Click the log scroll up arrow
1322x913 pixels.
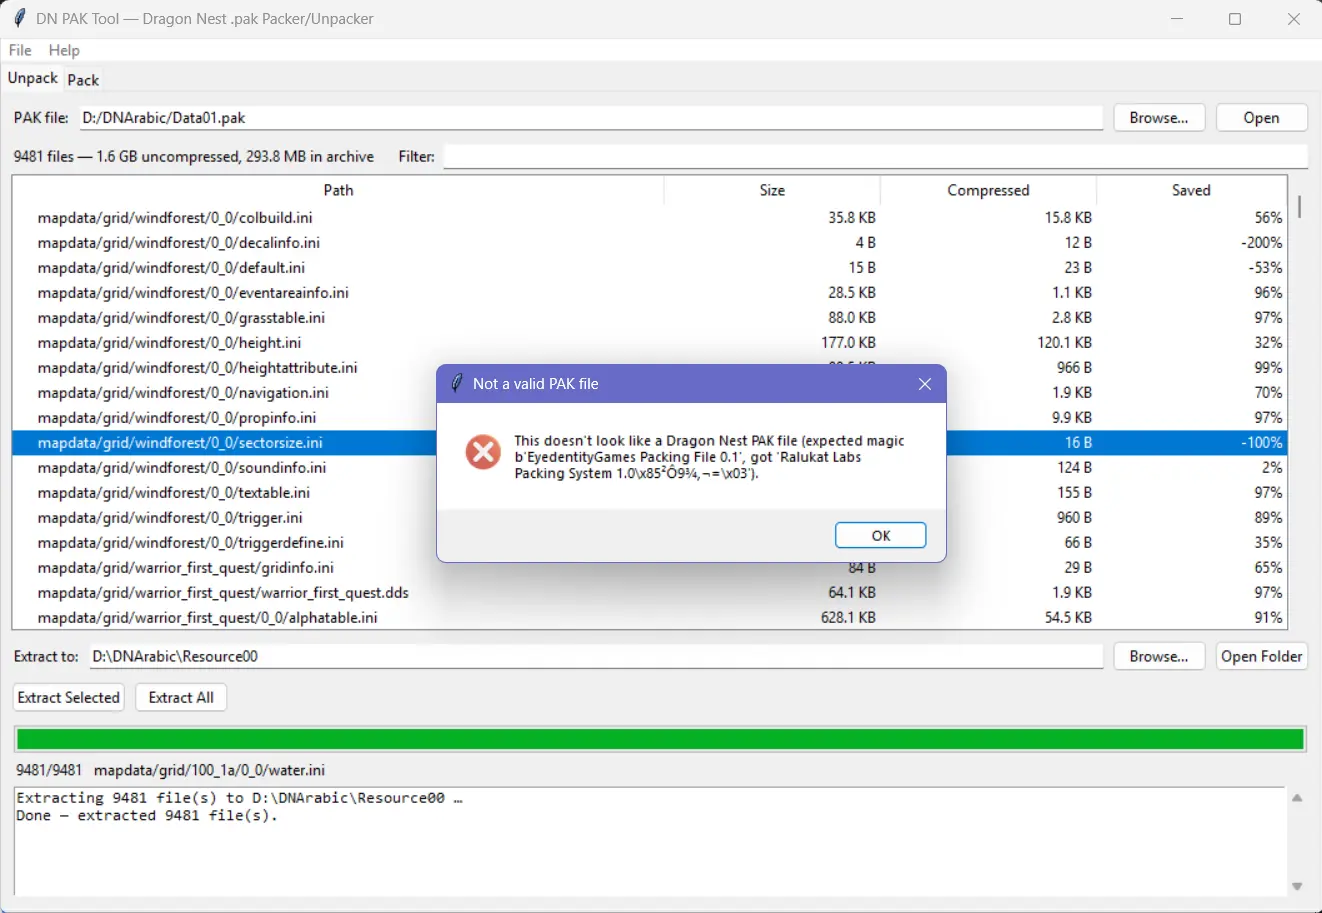coord(1297,798)
